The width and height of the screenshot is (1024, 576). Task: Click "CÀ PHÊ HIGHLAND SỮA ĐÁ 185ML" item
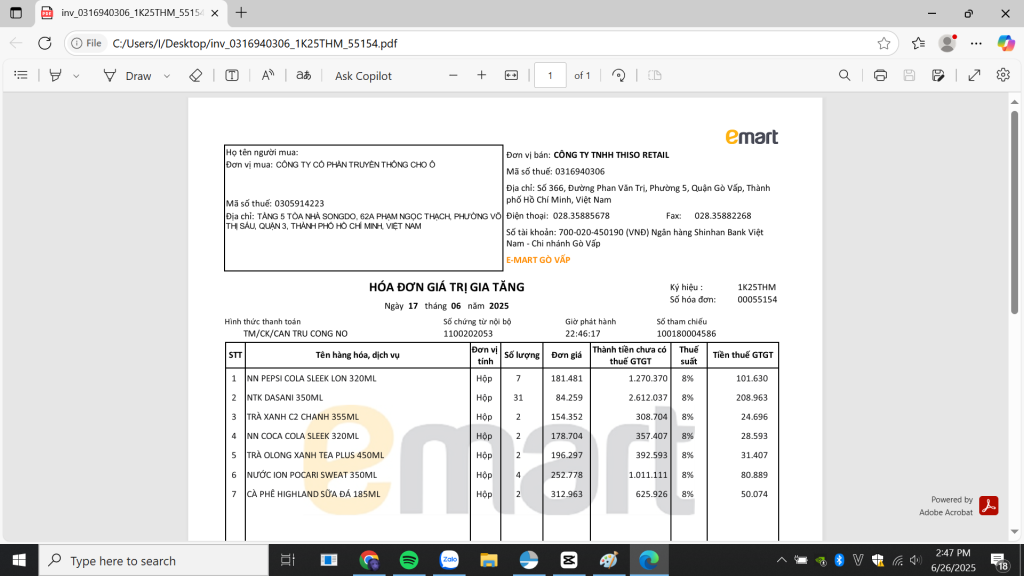pyautogui.click(x=313, y=494)
